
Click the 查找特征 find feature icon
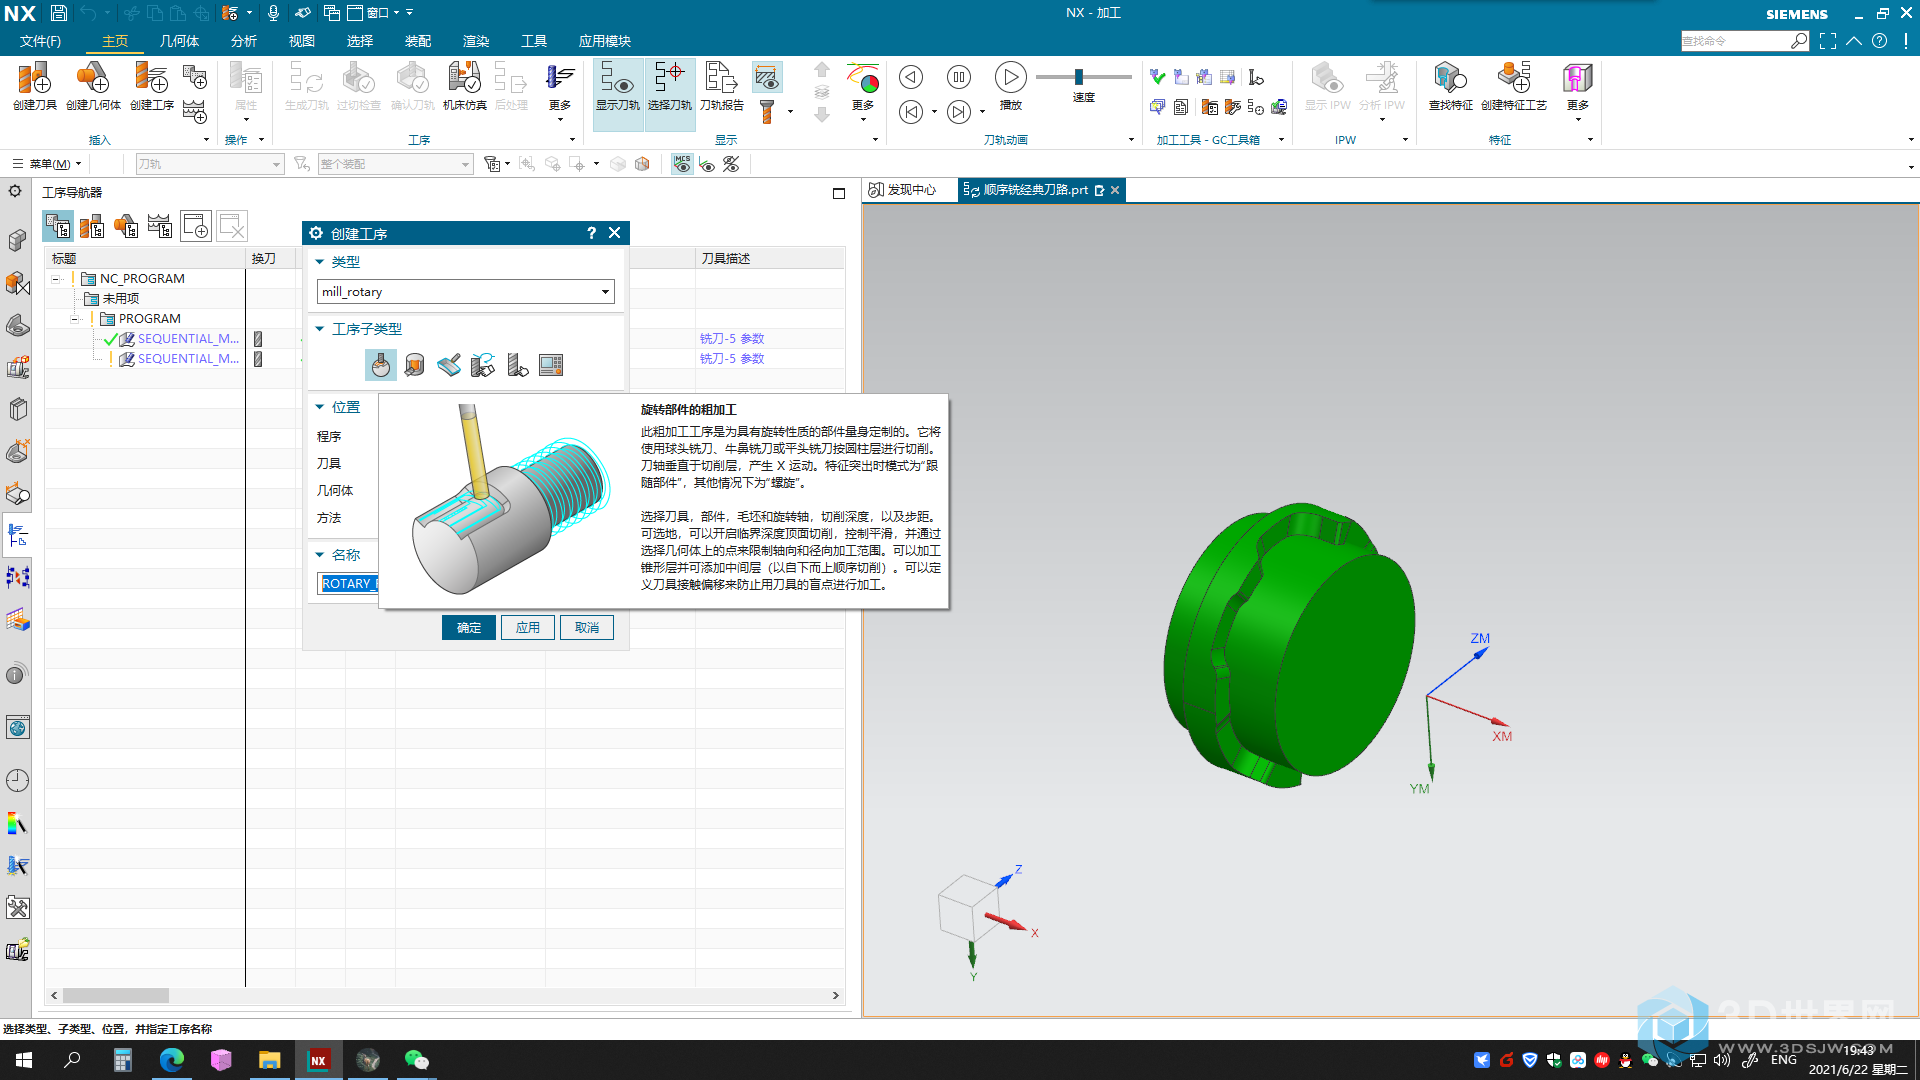click(1450, 85)
